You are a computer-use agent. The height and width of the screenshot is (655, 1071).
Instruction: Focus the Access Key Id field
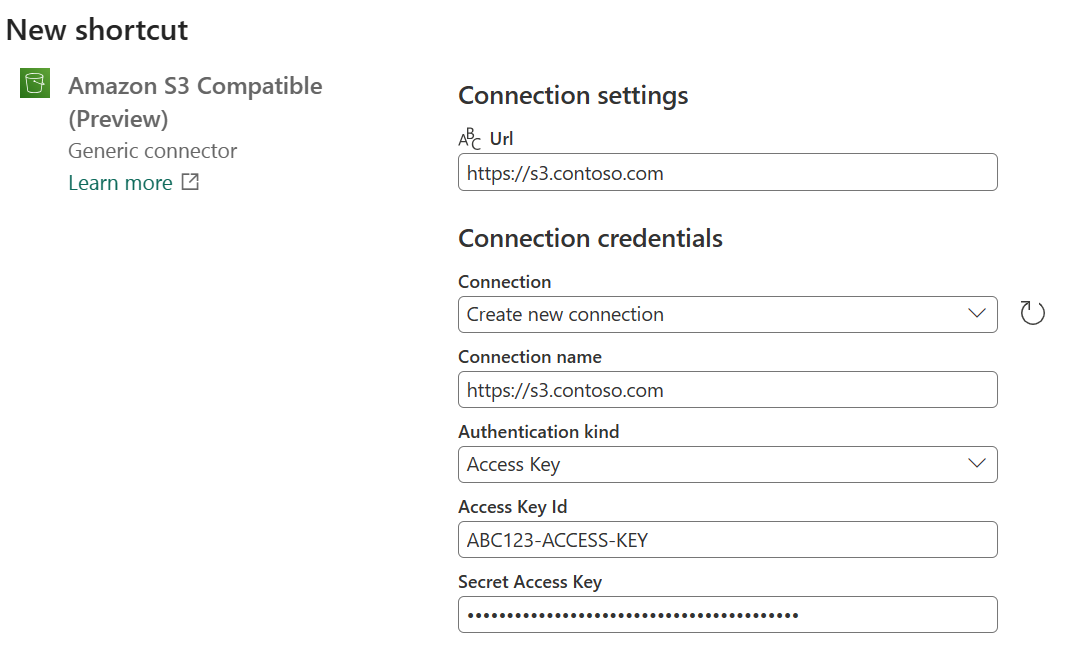pyautogui.click(x=727, y=540)
